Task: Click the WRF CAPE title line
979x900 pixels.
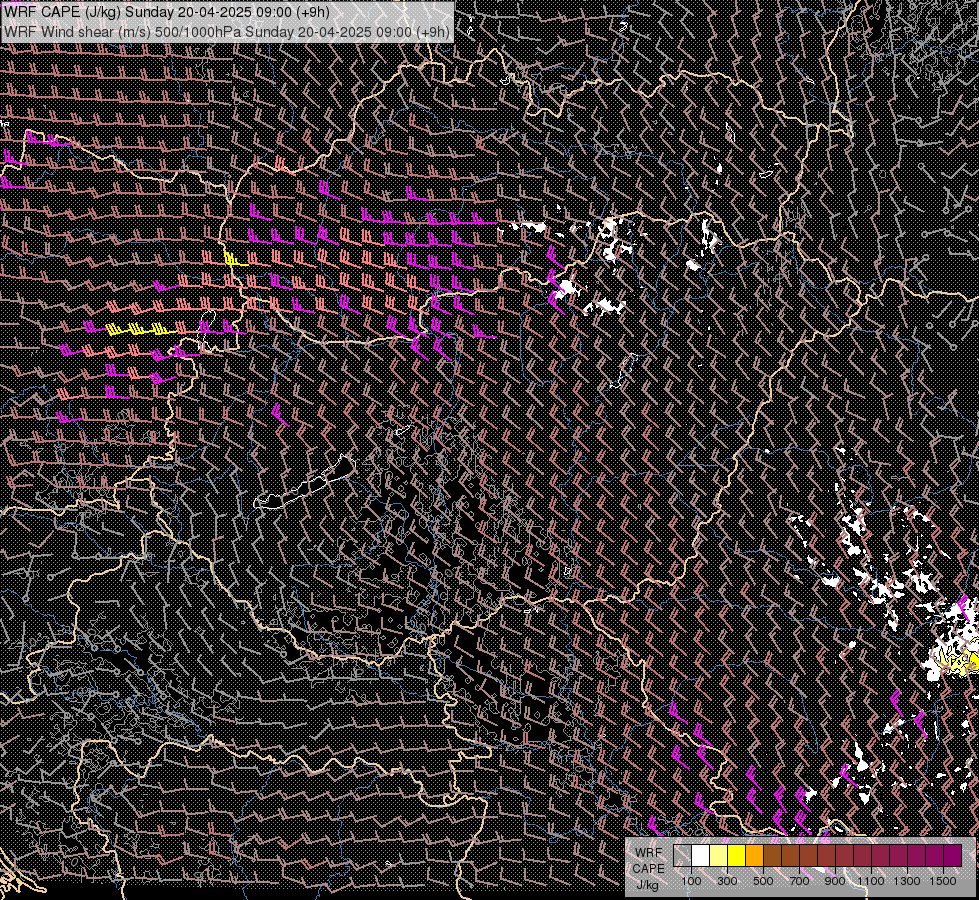Action: 167,12
